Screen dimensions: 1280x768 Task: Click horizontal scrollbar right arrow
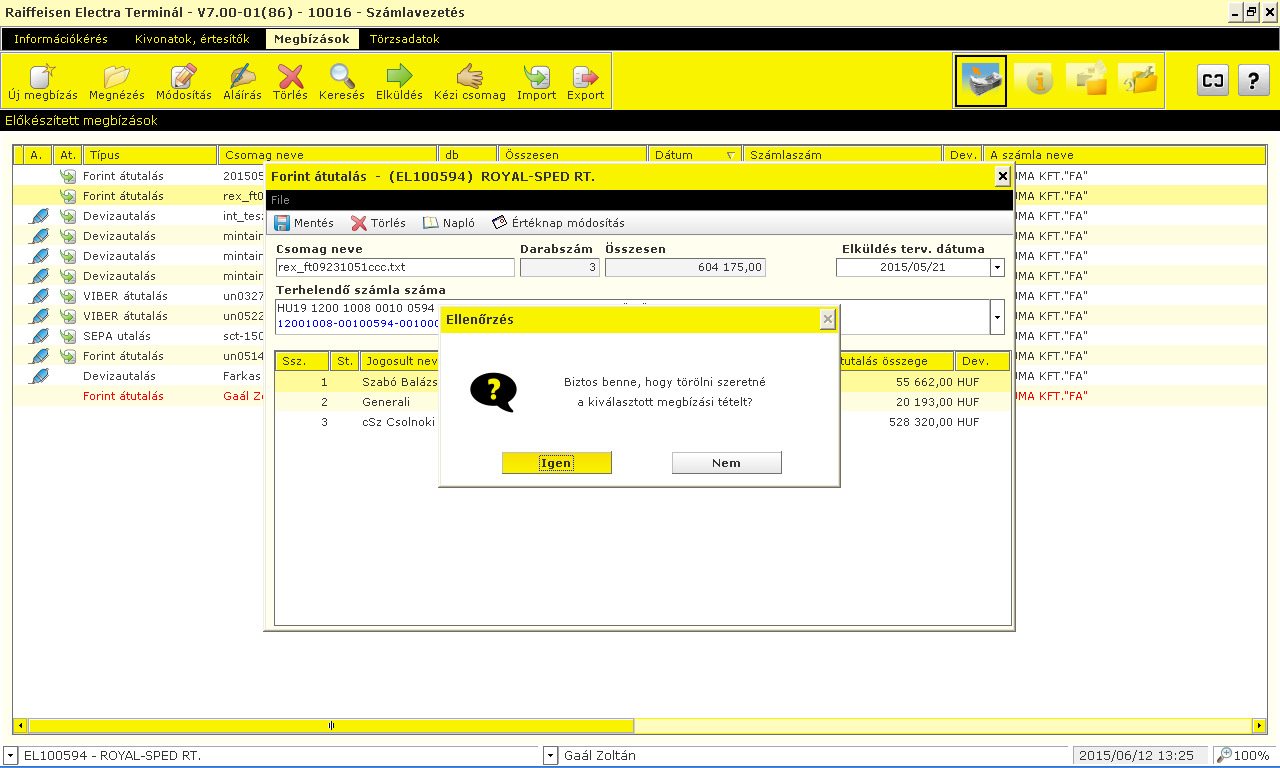point(1259,725)
